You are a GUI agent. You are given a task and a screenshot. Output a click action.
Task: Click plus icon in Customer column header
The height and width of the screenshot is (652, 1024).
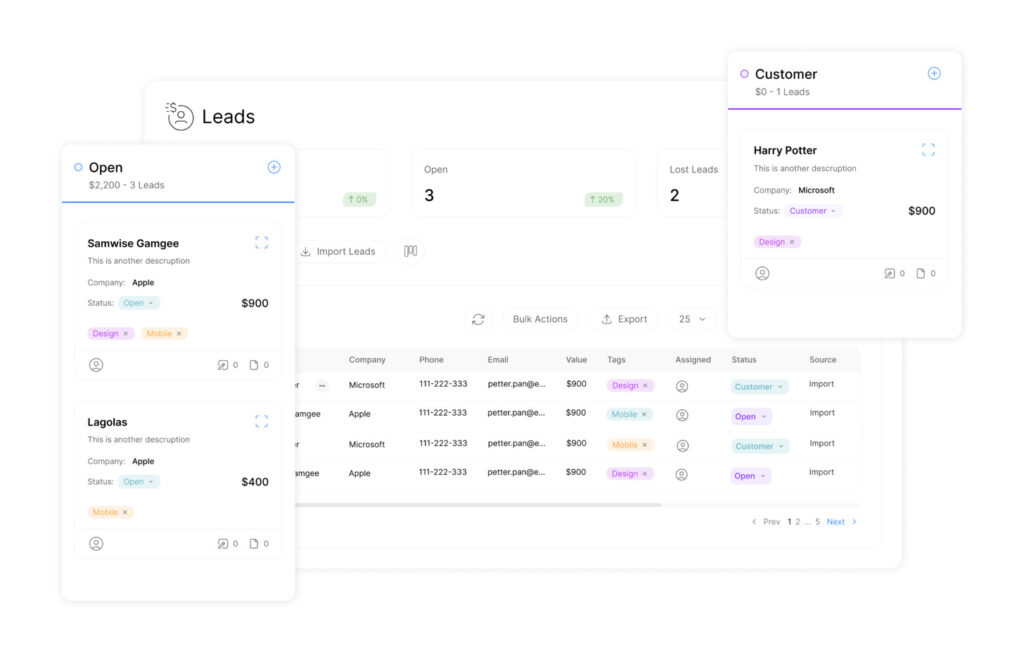934,73
